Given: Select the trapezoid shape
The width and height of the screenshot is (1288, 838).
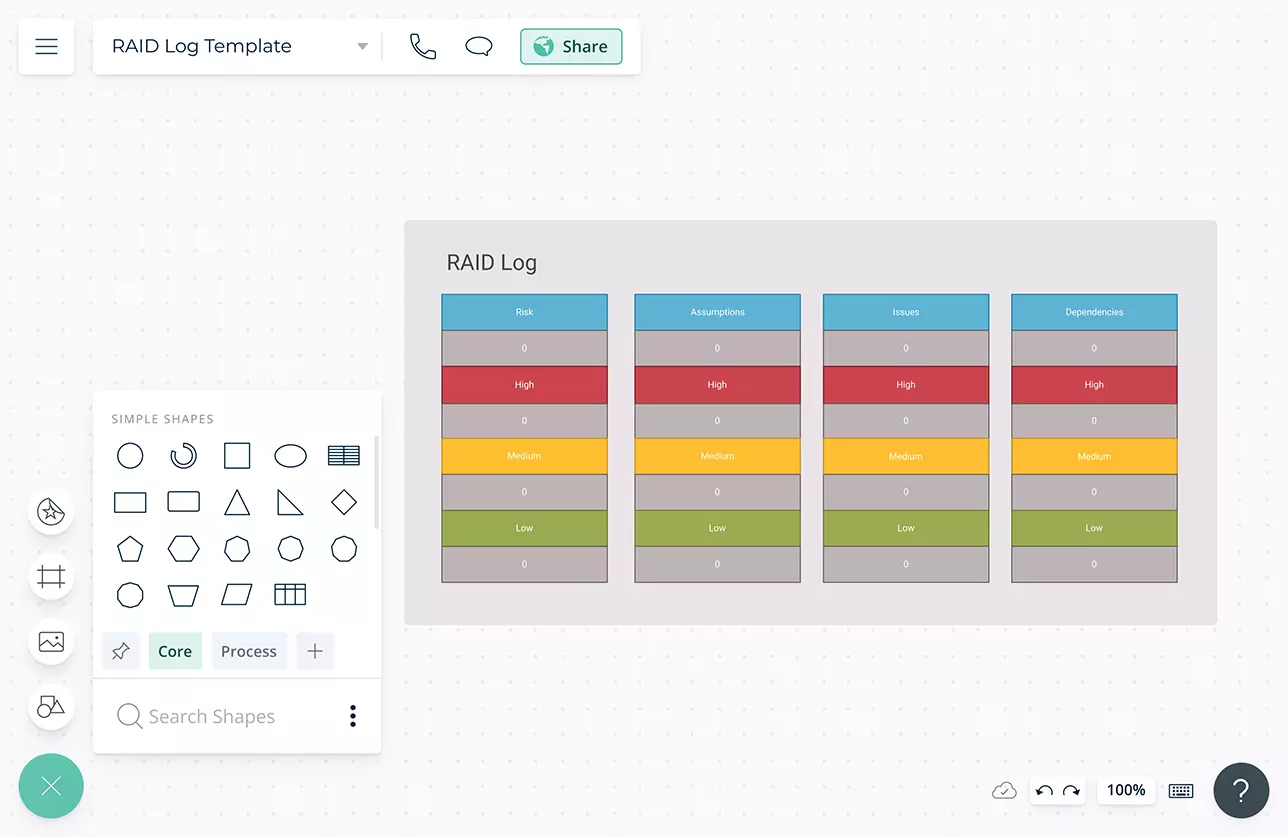Looking at the screenshot, I should tap(183, 595).
